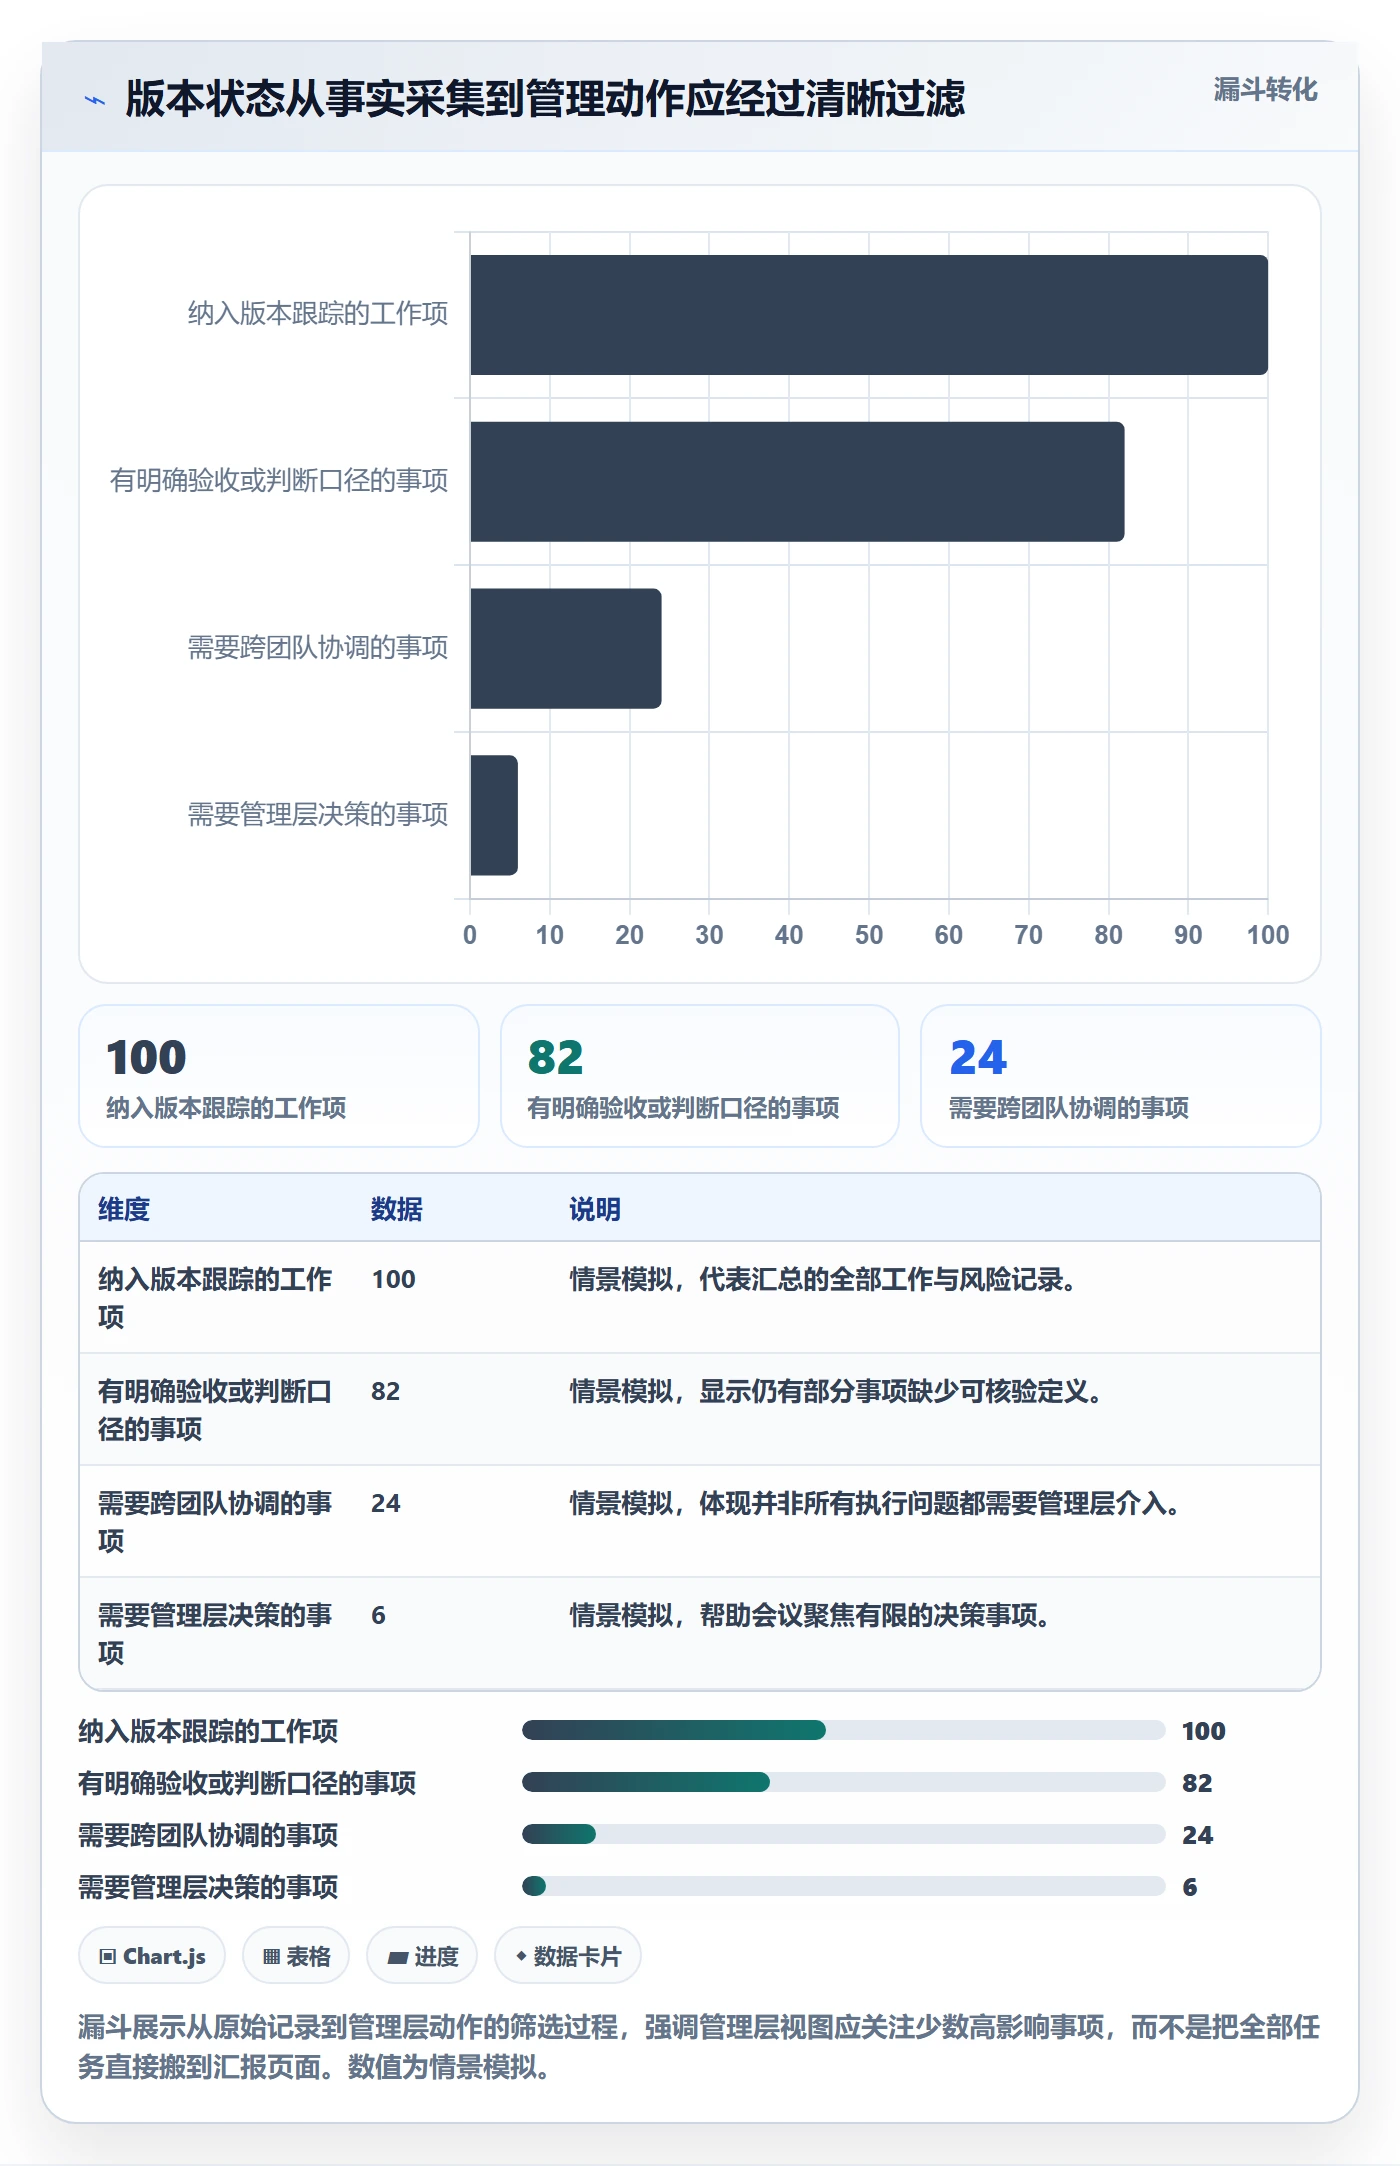Click the chart bar for 需要跨团队协调的事项
Viewport: 1400px width, 2166px height.
[566, 648]
